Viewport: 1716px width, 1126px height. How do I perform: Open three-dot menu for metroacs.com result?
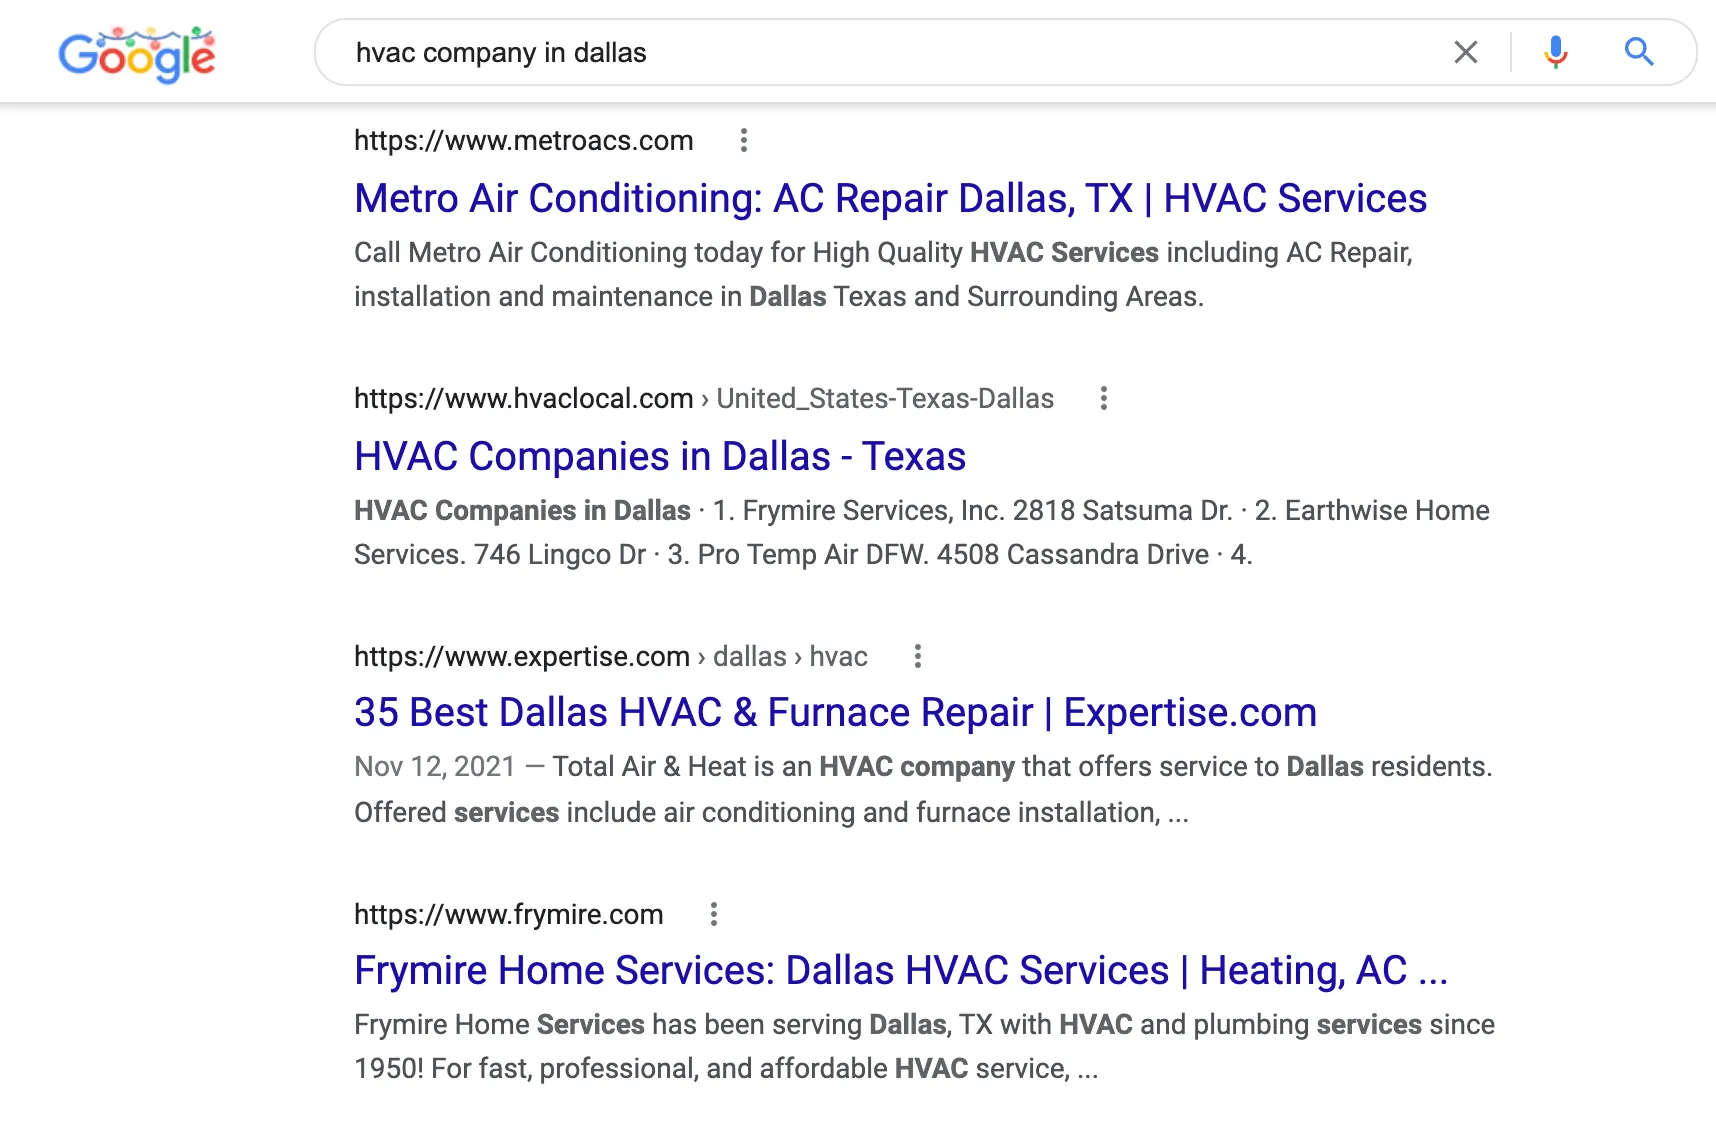click(x=743, y=141)
